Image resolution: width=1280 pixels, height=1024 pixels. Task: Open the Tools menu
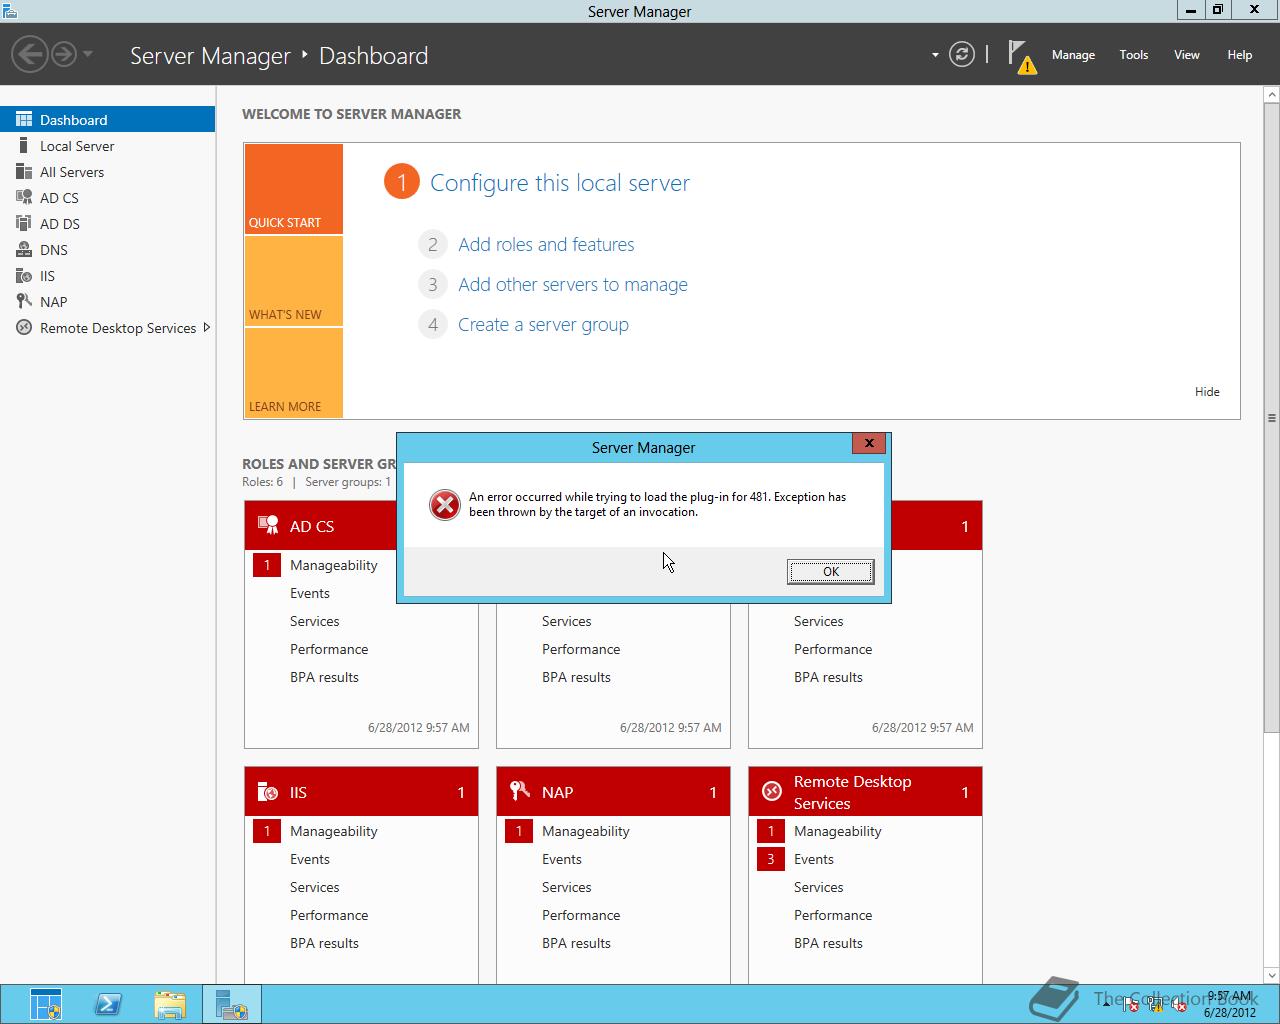click(x=1134, y=55)
